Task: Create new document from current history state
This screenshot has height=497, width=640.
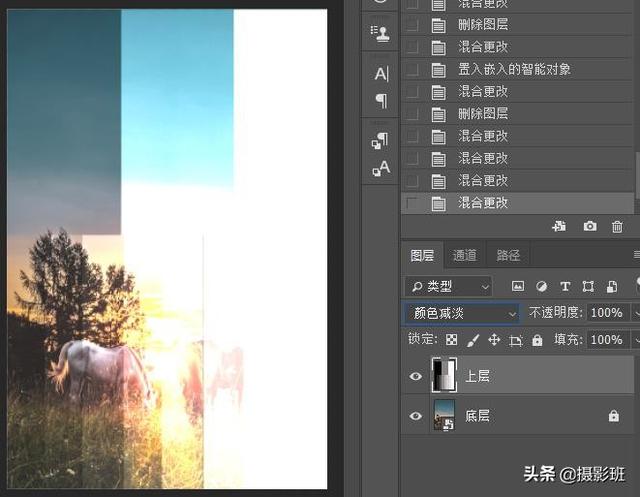Action: click(x=559, y=226)
